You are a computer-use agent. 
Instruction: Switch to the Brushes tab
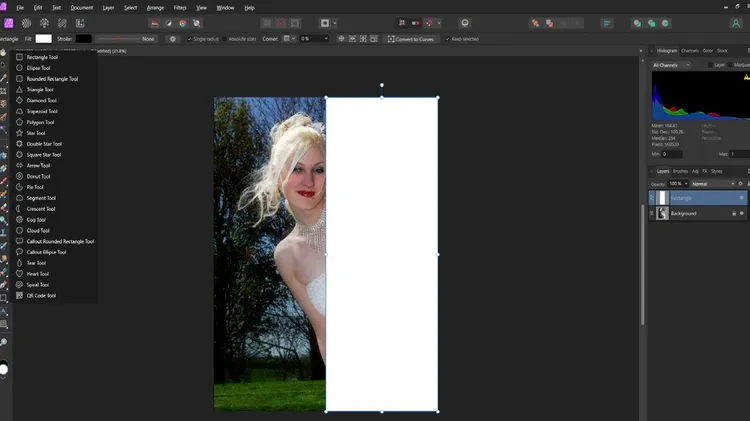tap(680, 171)
